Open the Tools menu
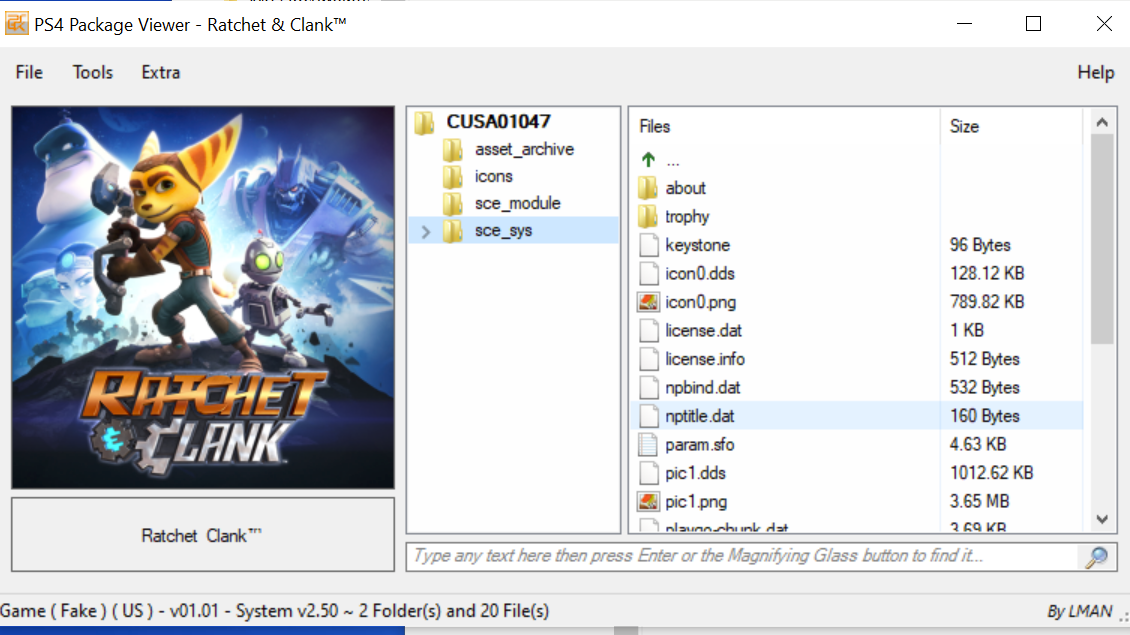 (92, 73)
